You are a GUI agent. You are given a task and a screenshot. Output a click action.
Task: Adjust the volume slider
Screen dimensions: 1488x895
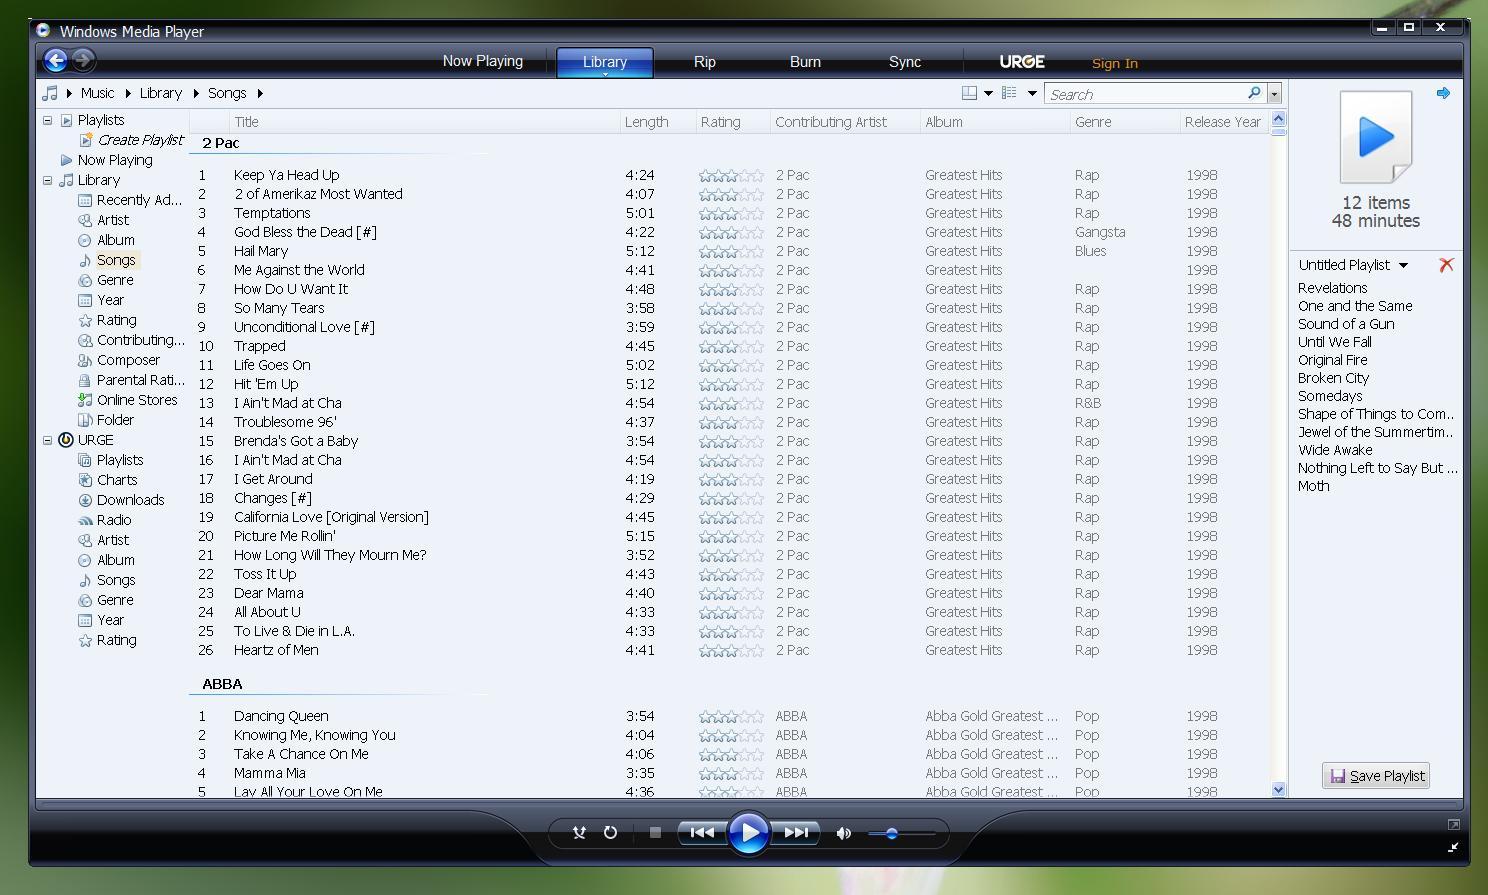point(901,833)
